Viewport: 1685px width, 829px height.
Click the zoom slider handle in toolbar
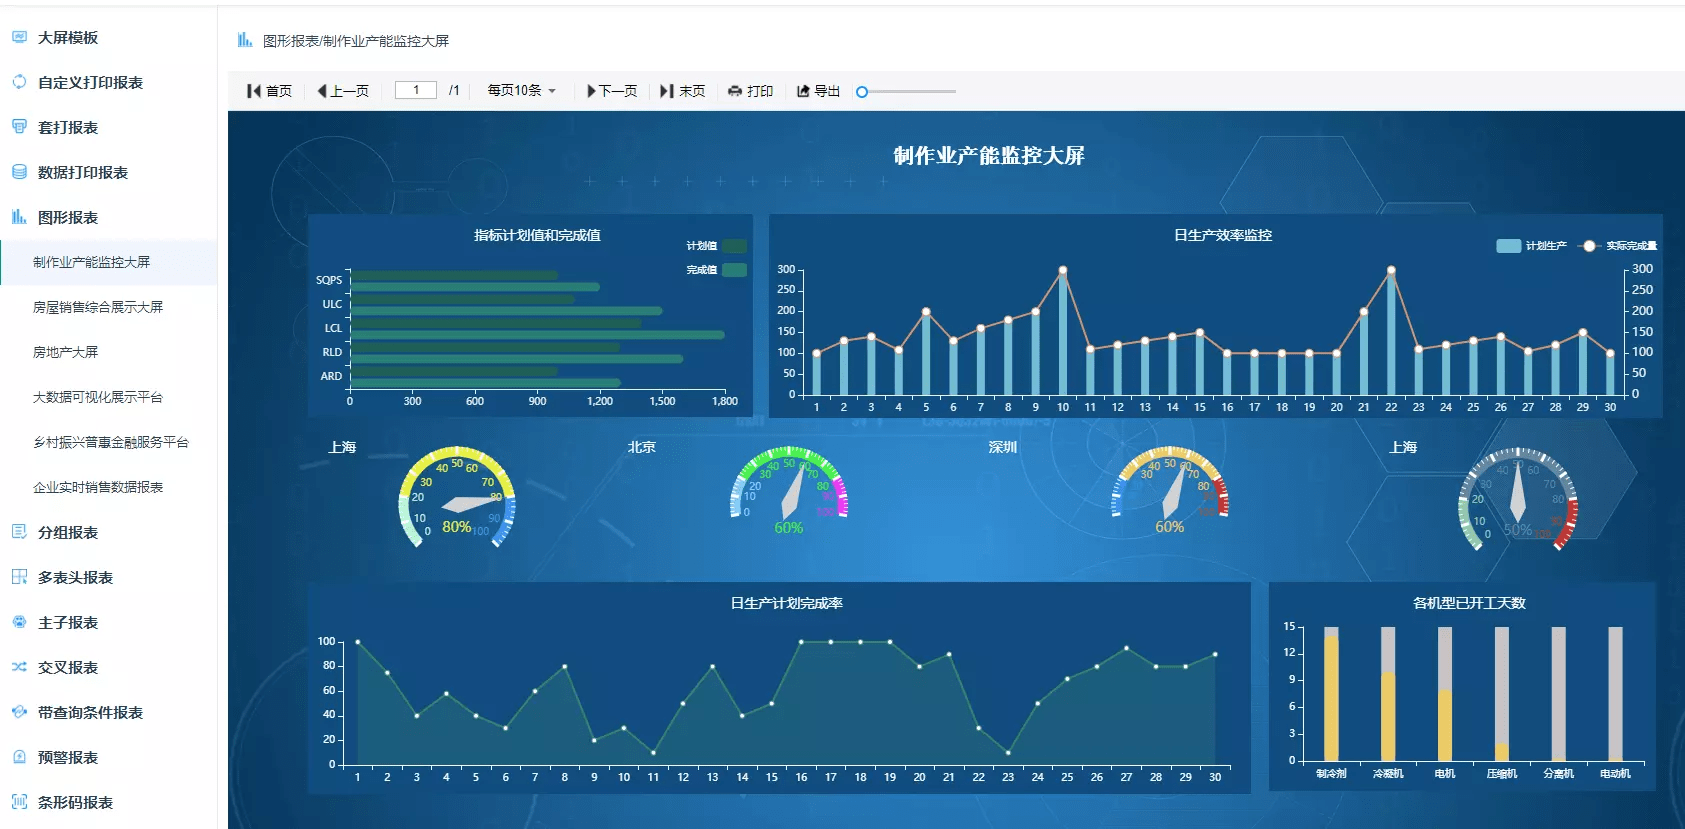tap(862, 92)
